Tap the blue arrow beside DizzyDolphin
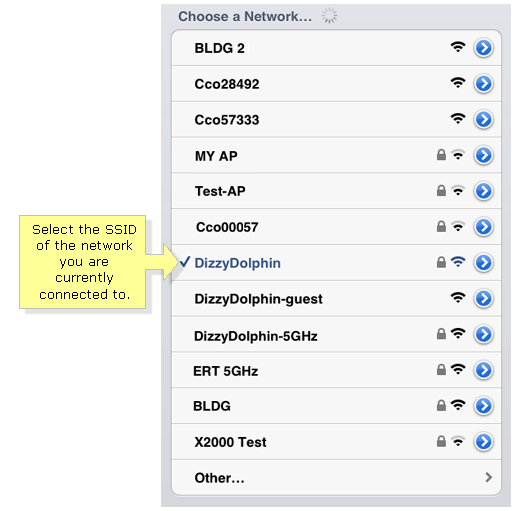The height and width of the screenshot is (511, 515). point(483,263)
